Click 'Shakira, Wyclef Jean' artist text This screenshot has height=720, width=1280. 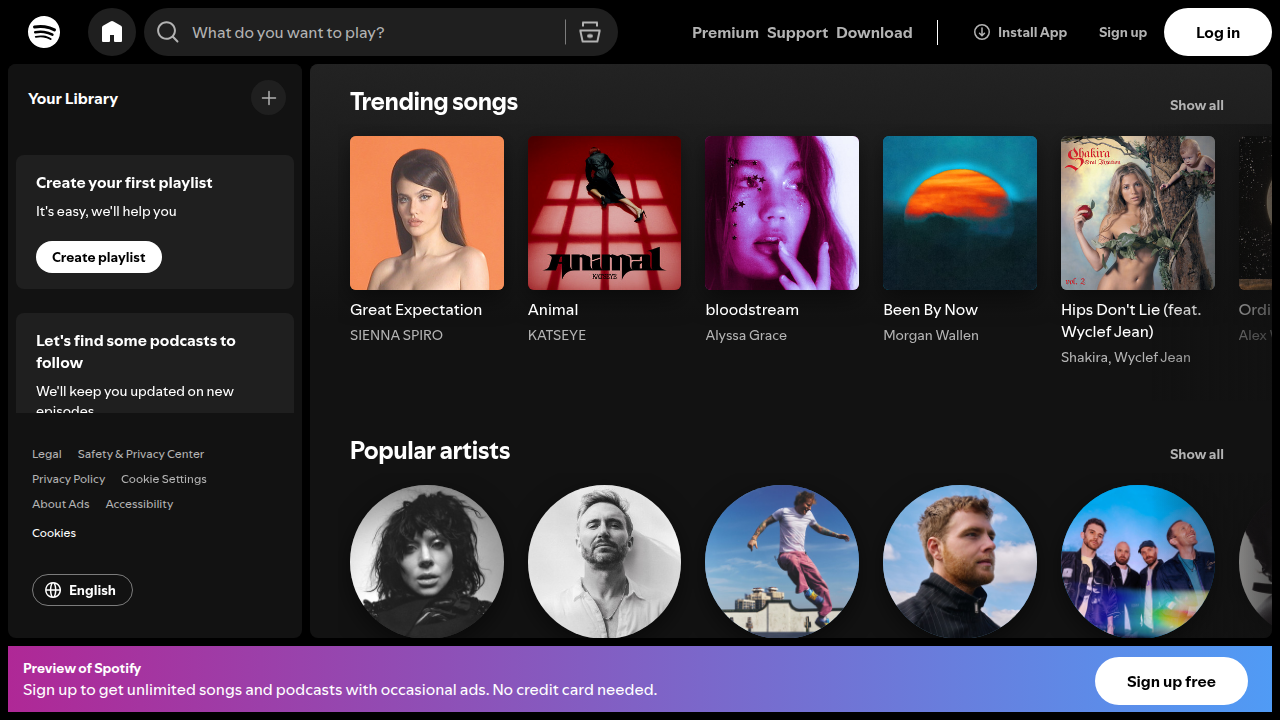click(x=1126, y=357)
